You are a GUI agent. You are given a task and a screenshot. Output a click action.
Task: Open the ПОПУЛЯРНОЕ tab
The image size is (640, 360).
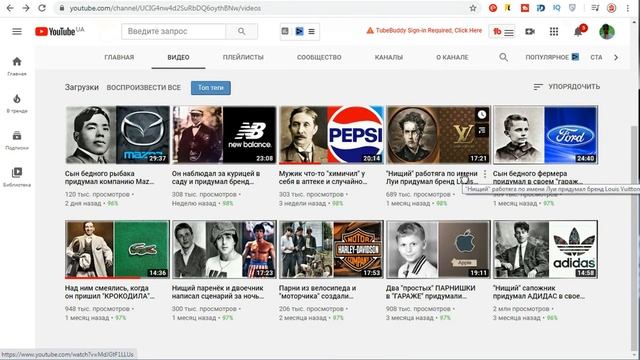coord(552,57)
